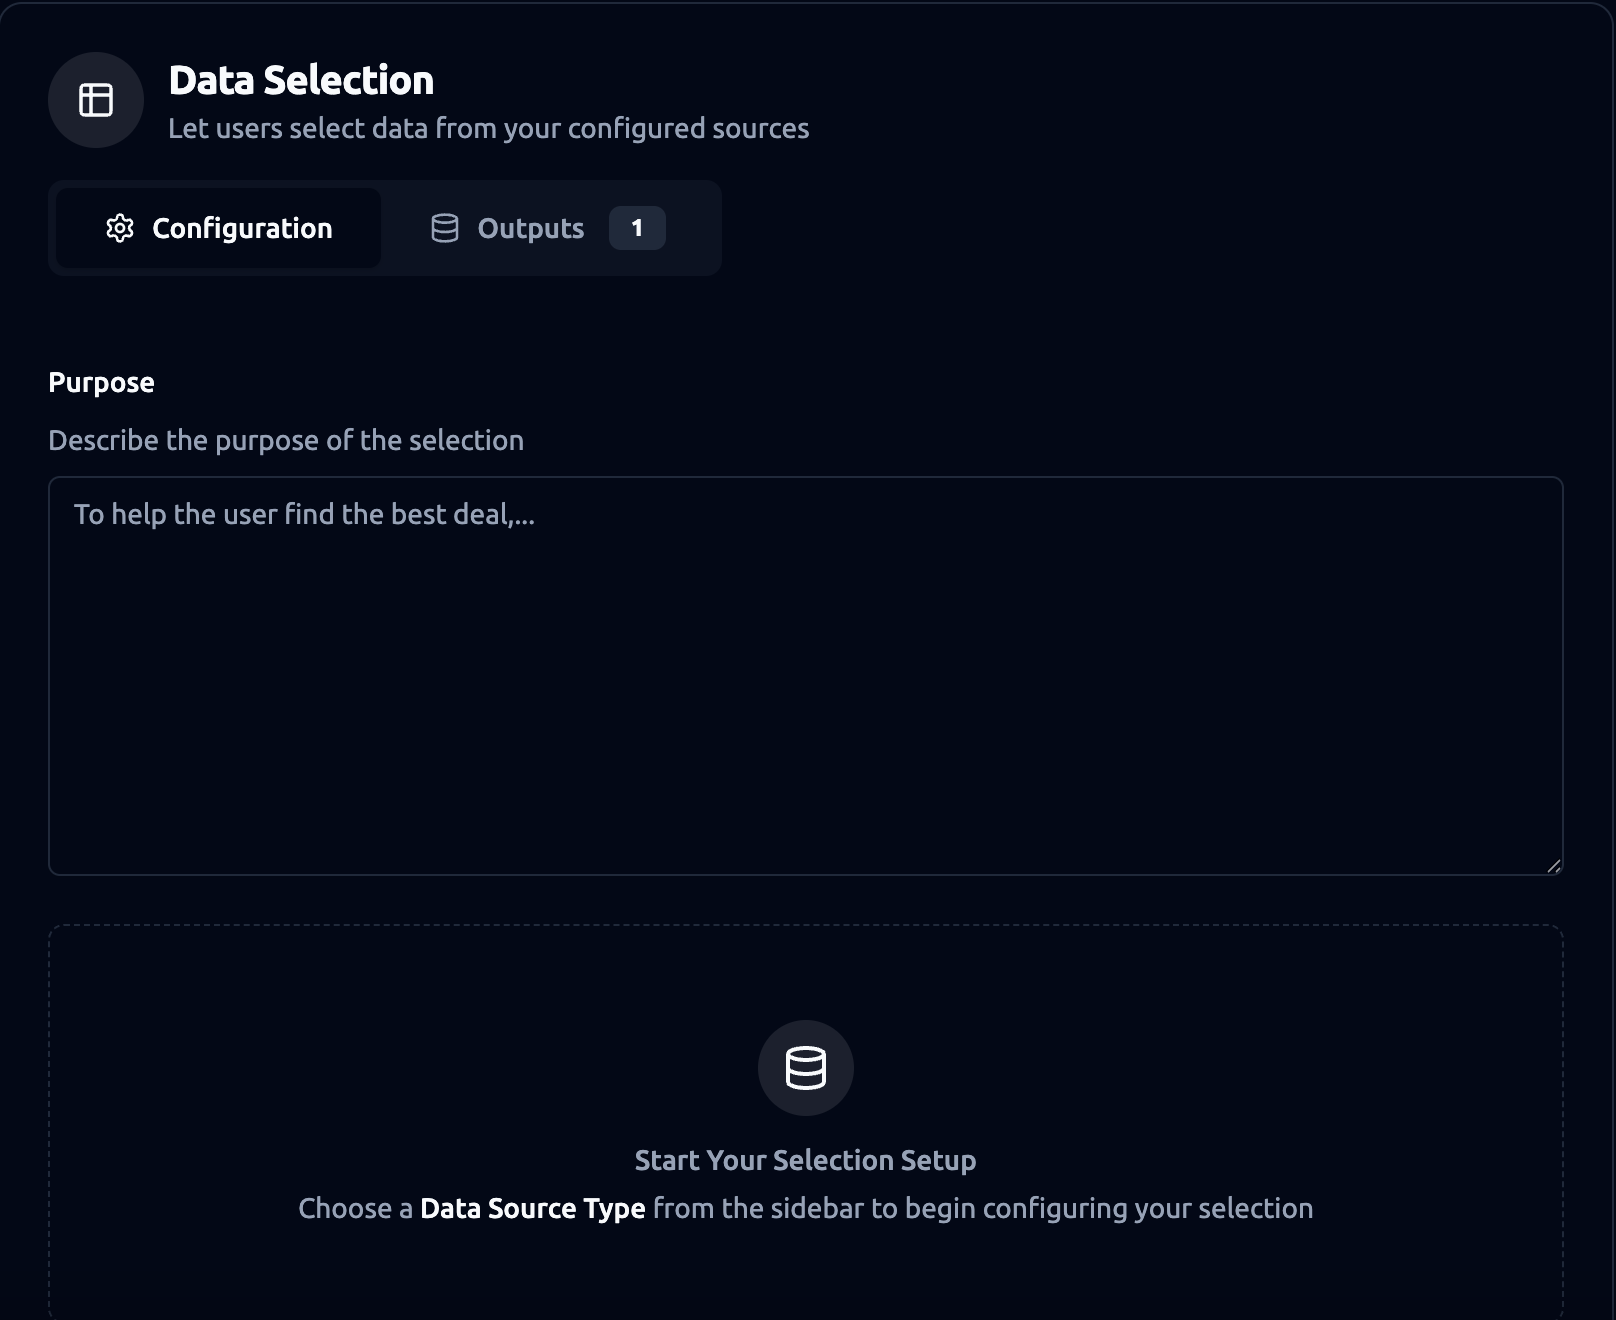Click the database icon on Outputs tab
The width and height of the screenshot is (1616, 1320).
point(445,228)
